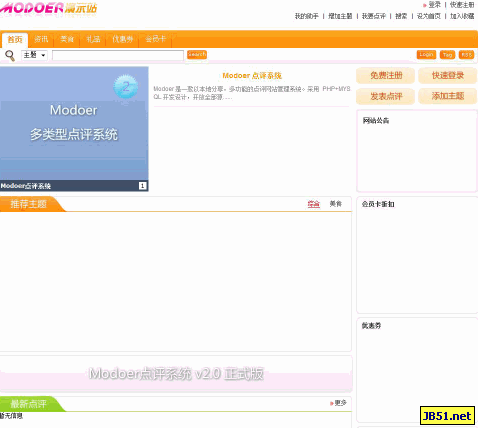The image size is (478, 428).
Task: Open the 会员卡 navigation tab
Action: click(155, 39)
